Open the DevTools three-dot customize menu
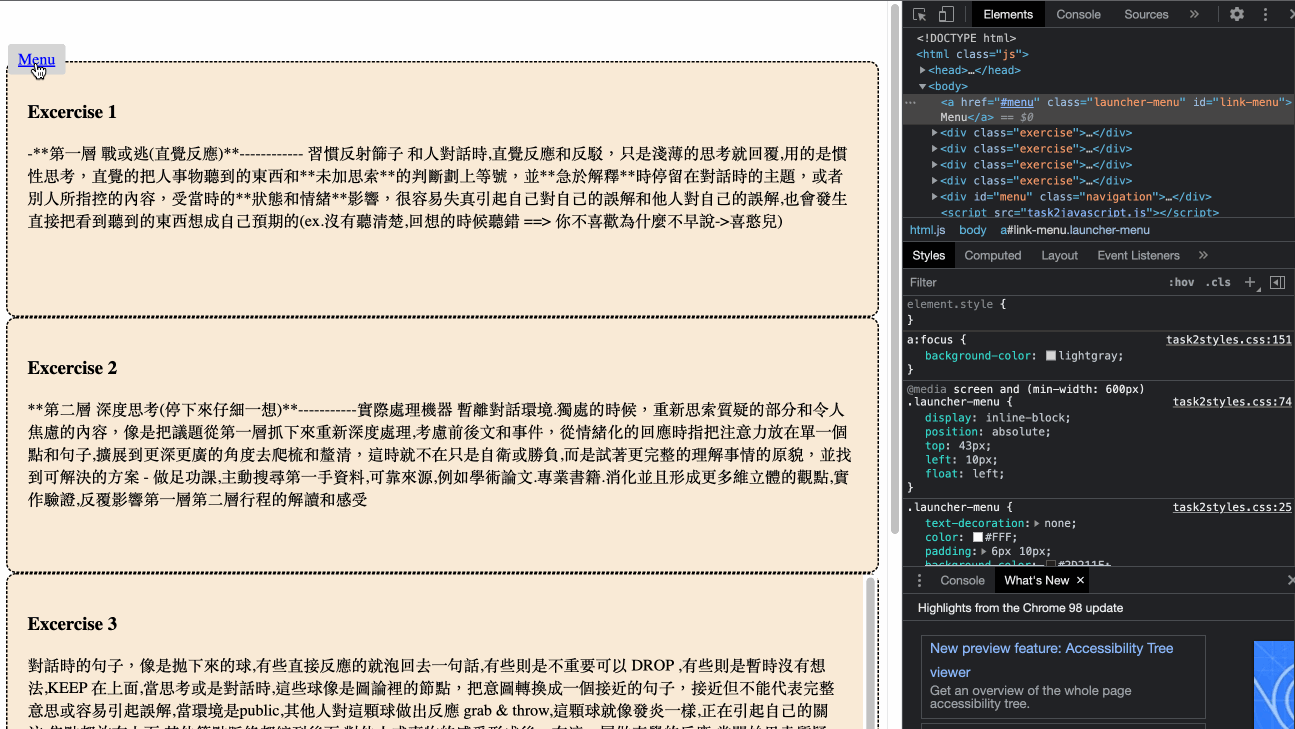 pos(1266,14)
